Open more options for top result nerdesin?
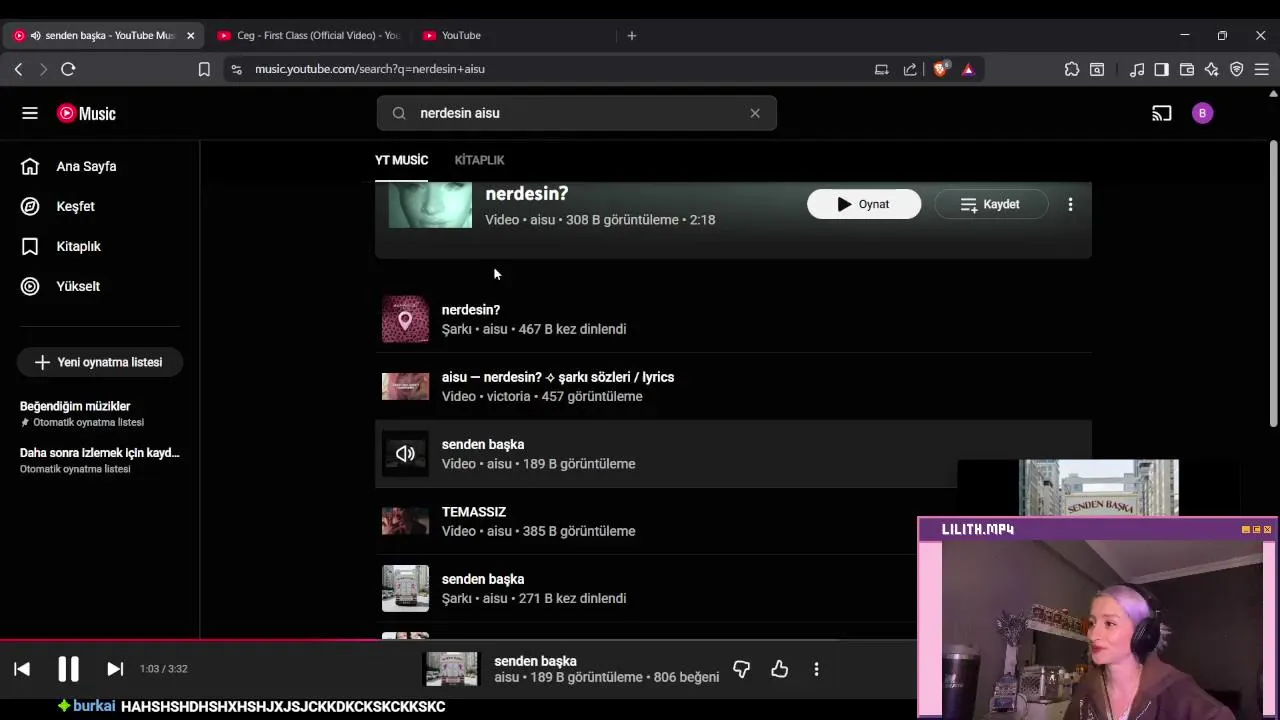The width and height of the screenshot is (1280, 720). pyautogui.click(x=1070, y=204)
